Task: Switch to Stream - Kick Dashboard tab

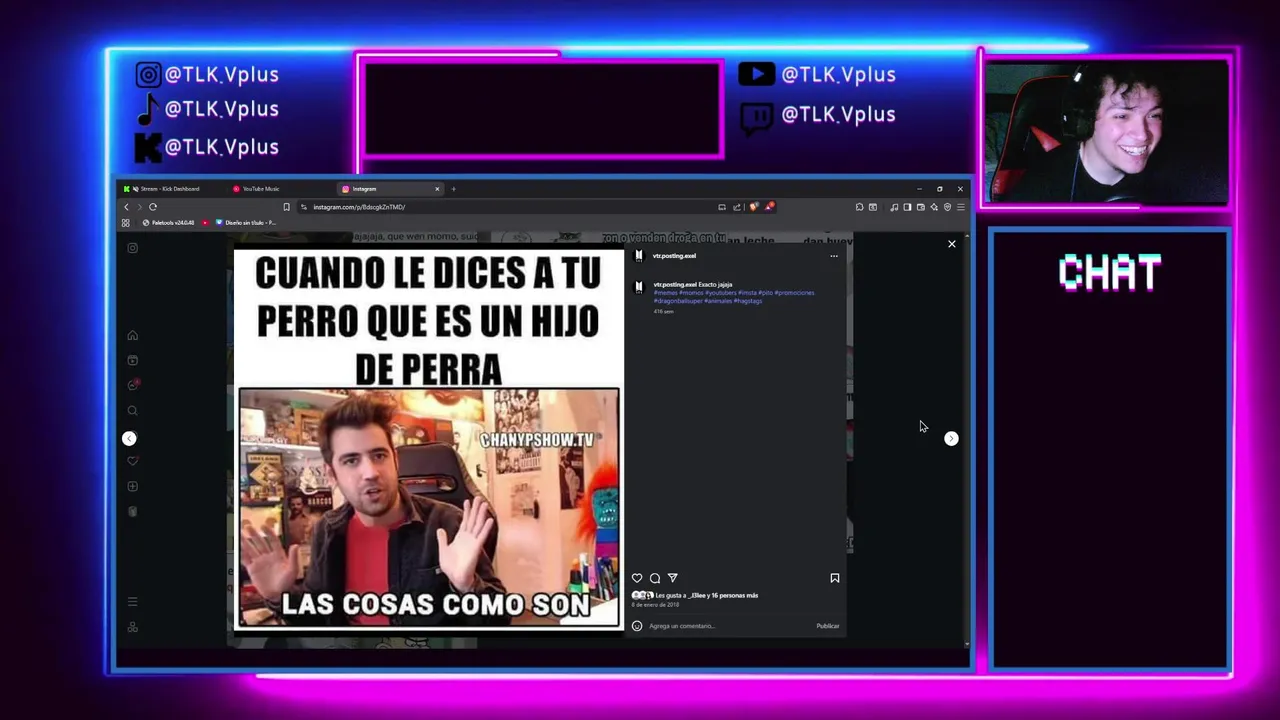Action: (166, 189)
